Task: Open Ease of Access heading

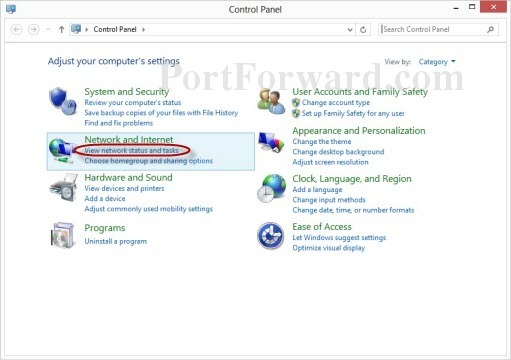Action: click(322, 227)
